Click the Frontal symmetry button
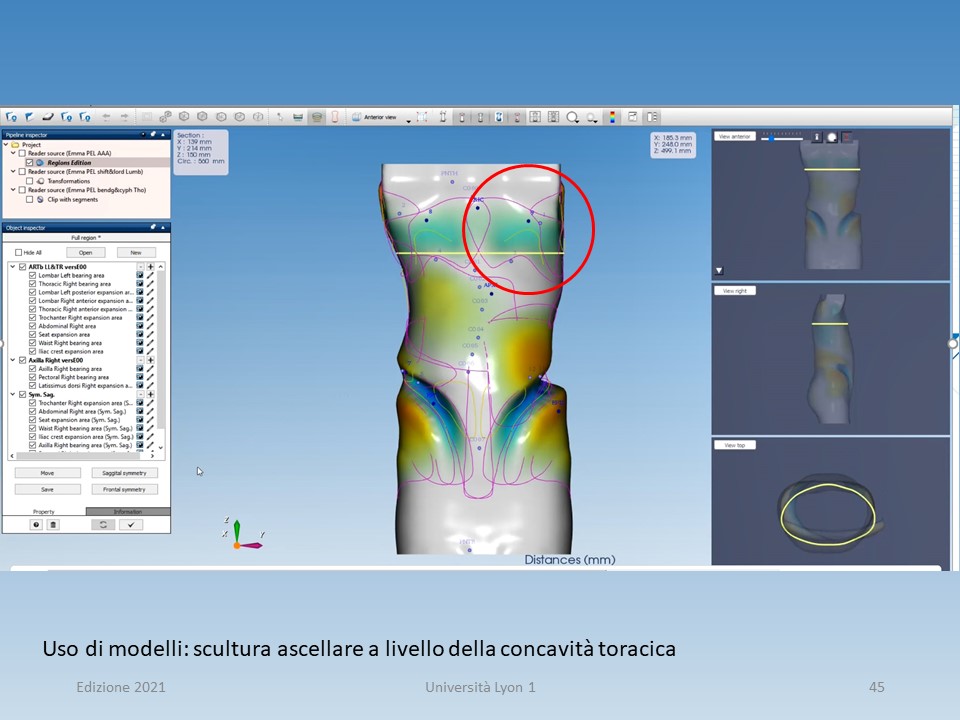 pos(124,489)
